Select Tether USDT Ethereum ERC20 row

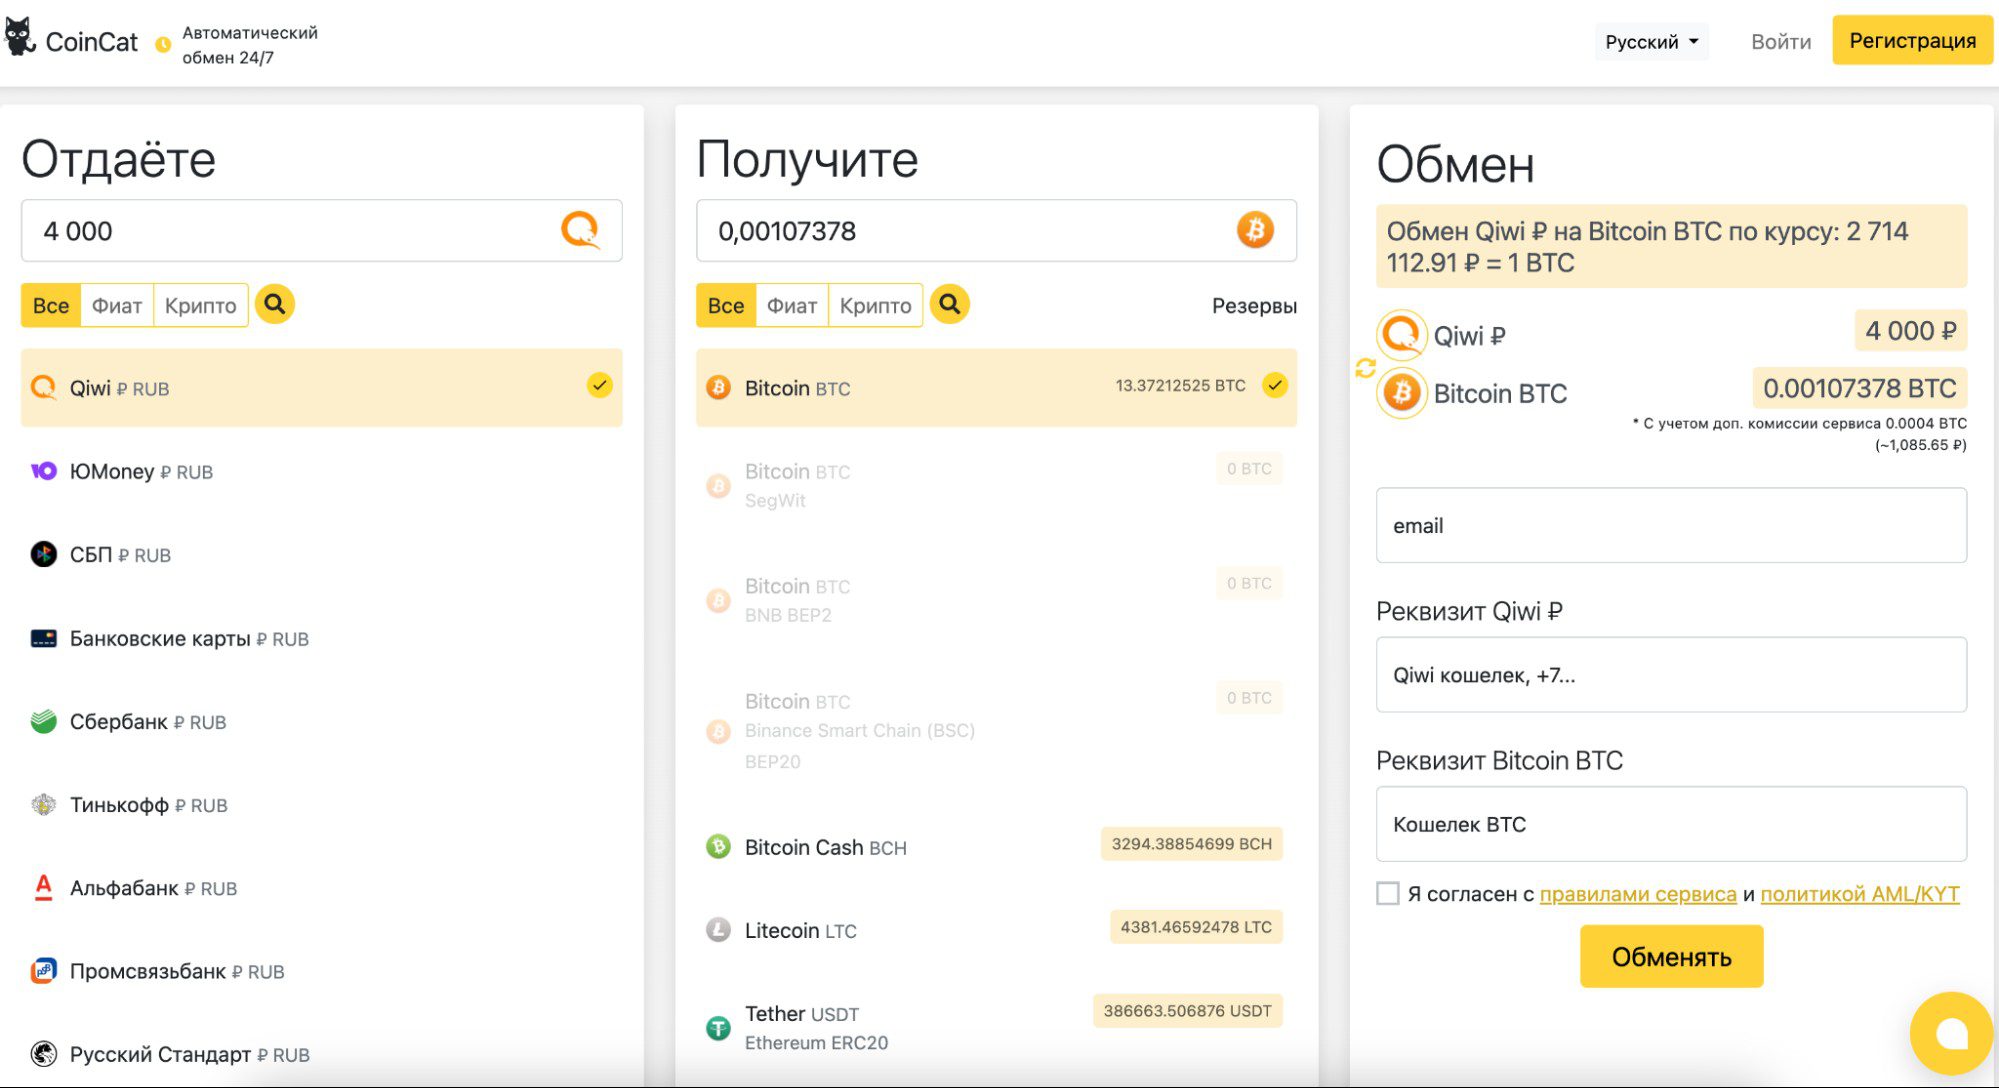pyautogui.click(x=996, y=1027)
